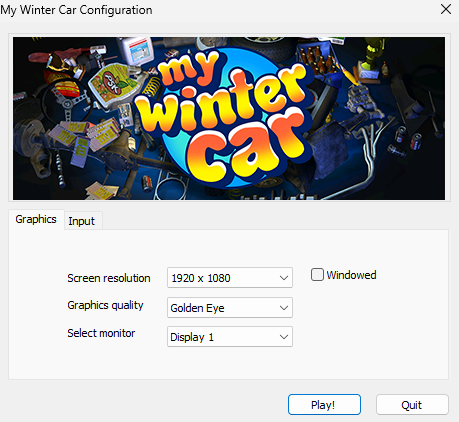Click the chevron next to Display 1
This screenshot has width=459, height=422.
(x=284, y=337)
